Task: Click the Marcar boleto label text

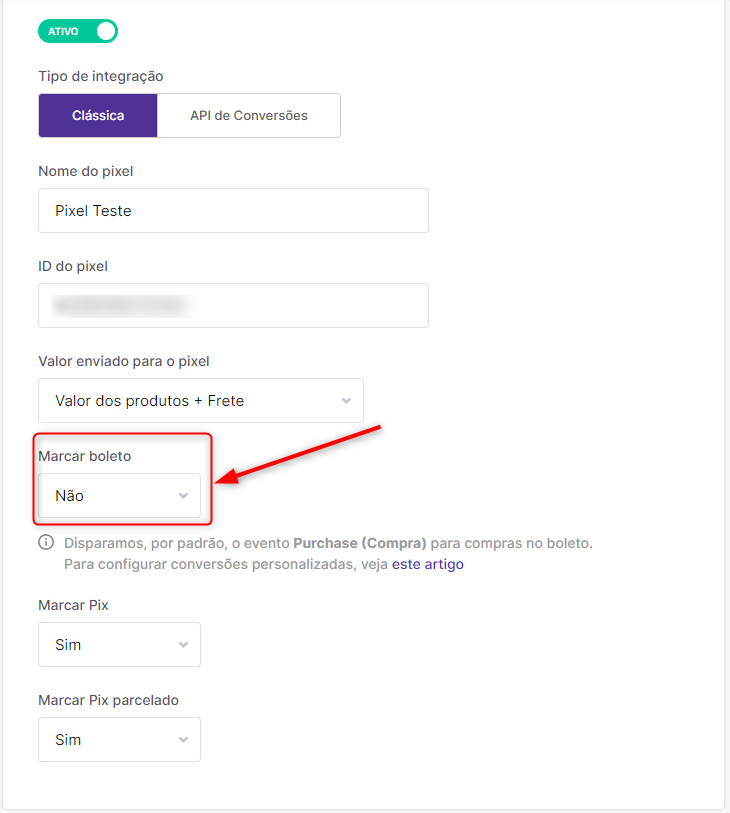Action: [85, 456]
